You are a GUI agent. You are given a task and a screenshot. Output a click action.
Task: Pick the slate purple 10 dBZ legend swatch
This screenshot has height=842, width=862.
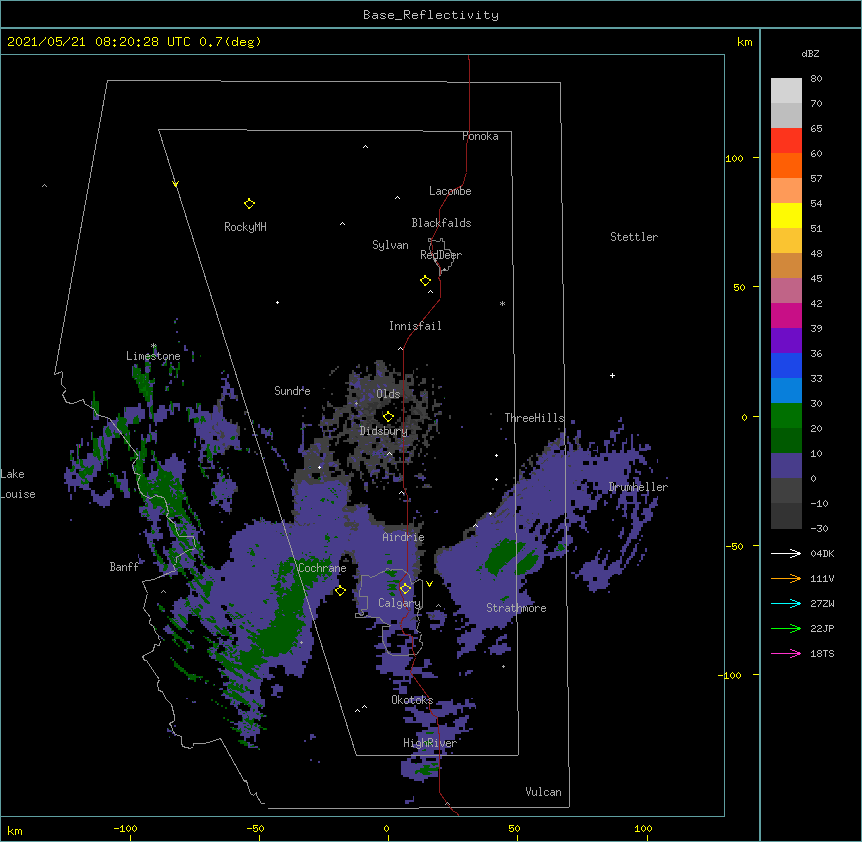(786, 466)
